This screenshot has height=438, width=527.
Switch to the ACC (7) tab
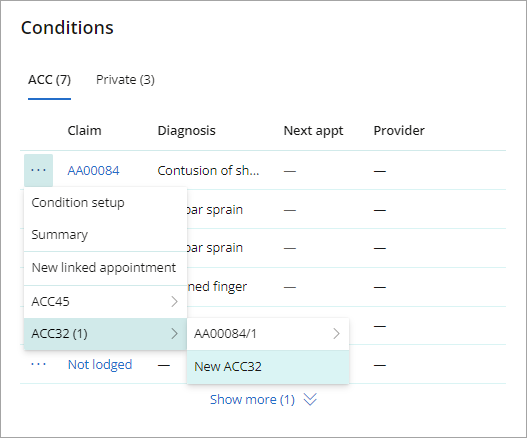pos(49,80)
